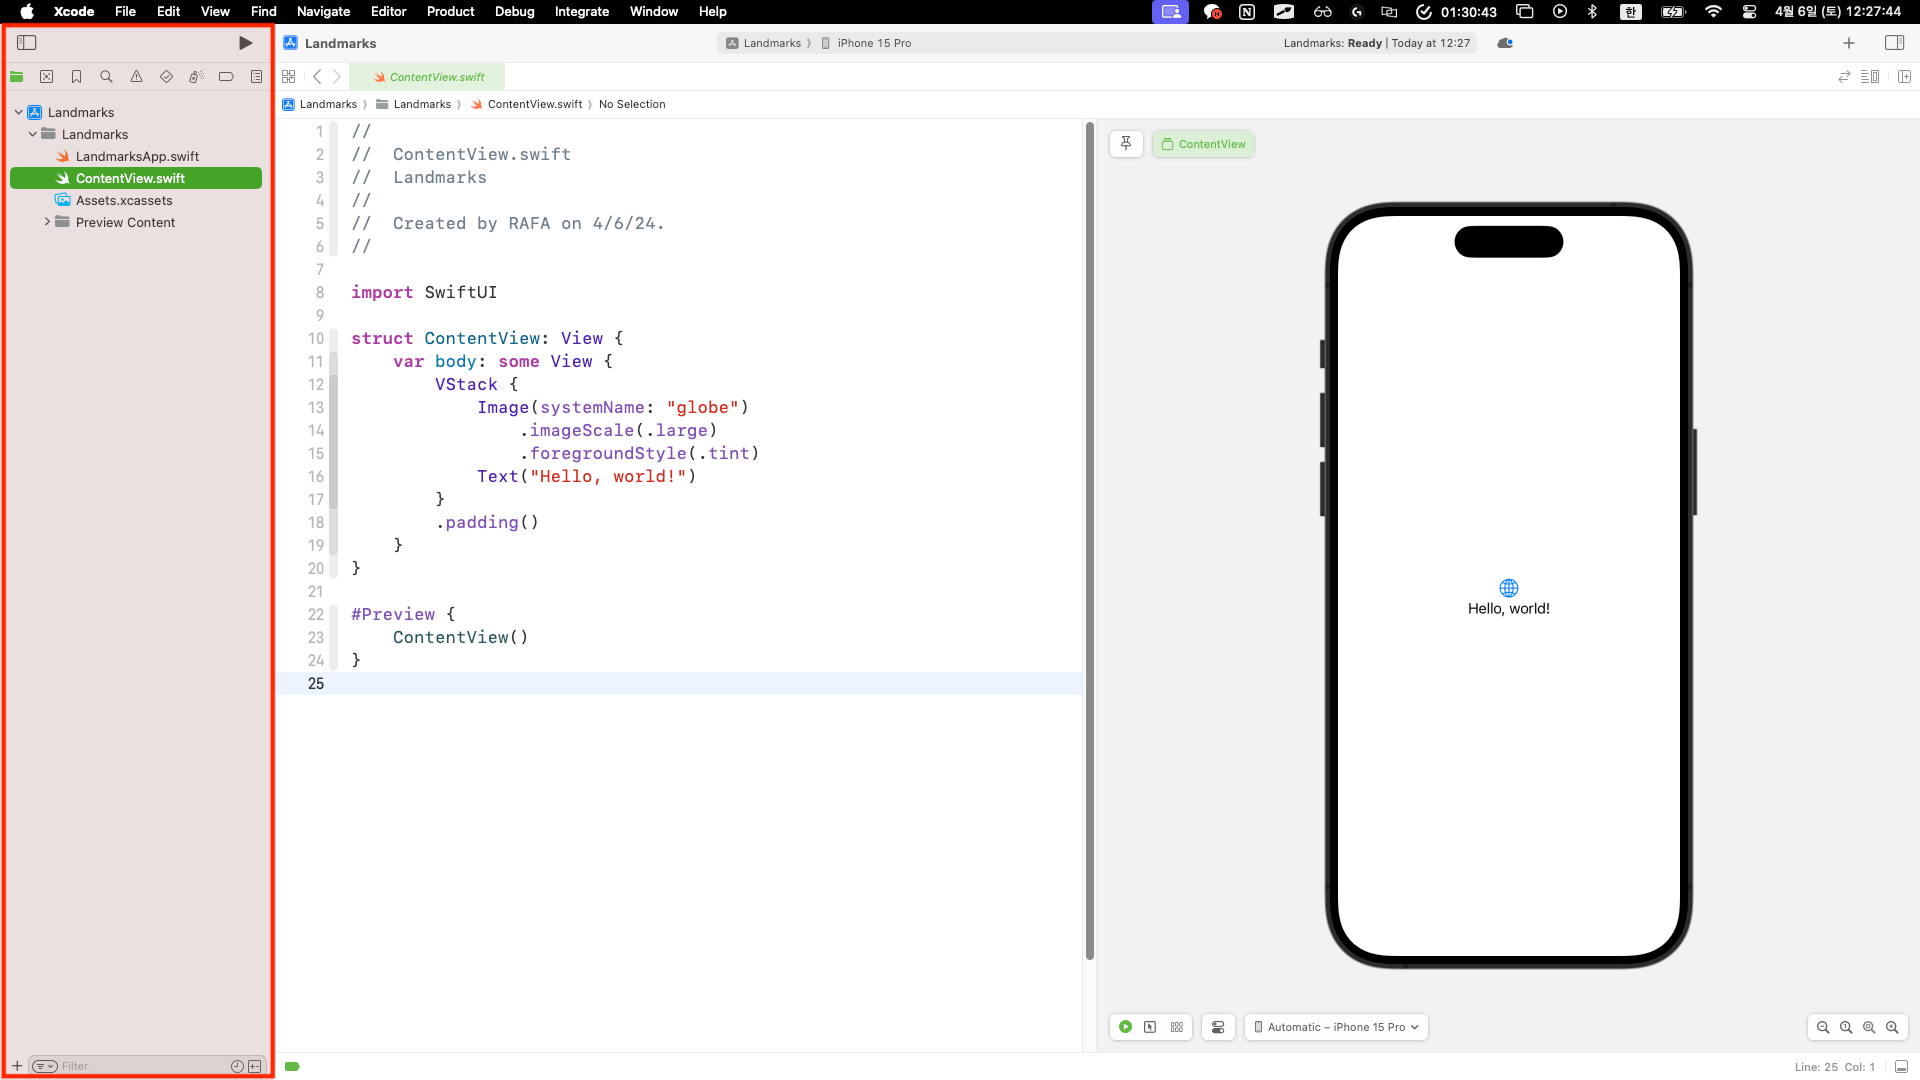1920x1080 pixels.
Task: Open the bookmark navigator
Action: tap(77, 77)
